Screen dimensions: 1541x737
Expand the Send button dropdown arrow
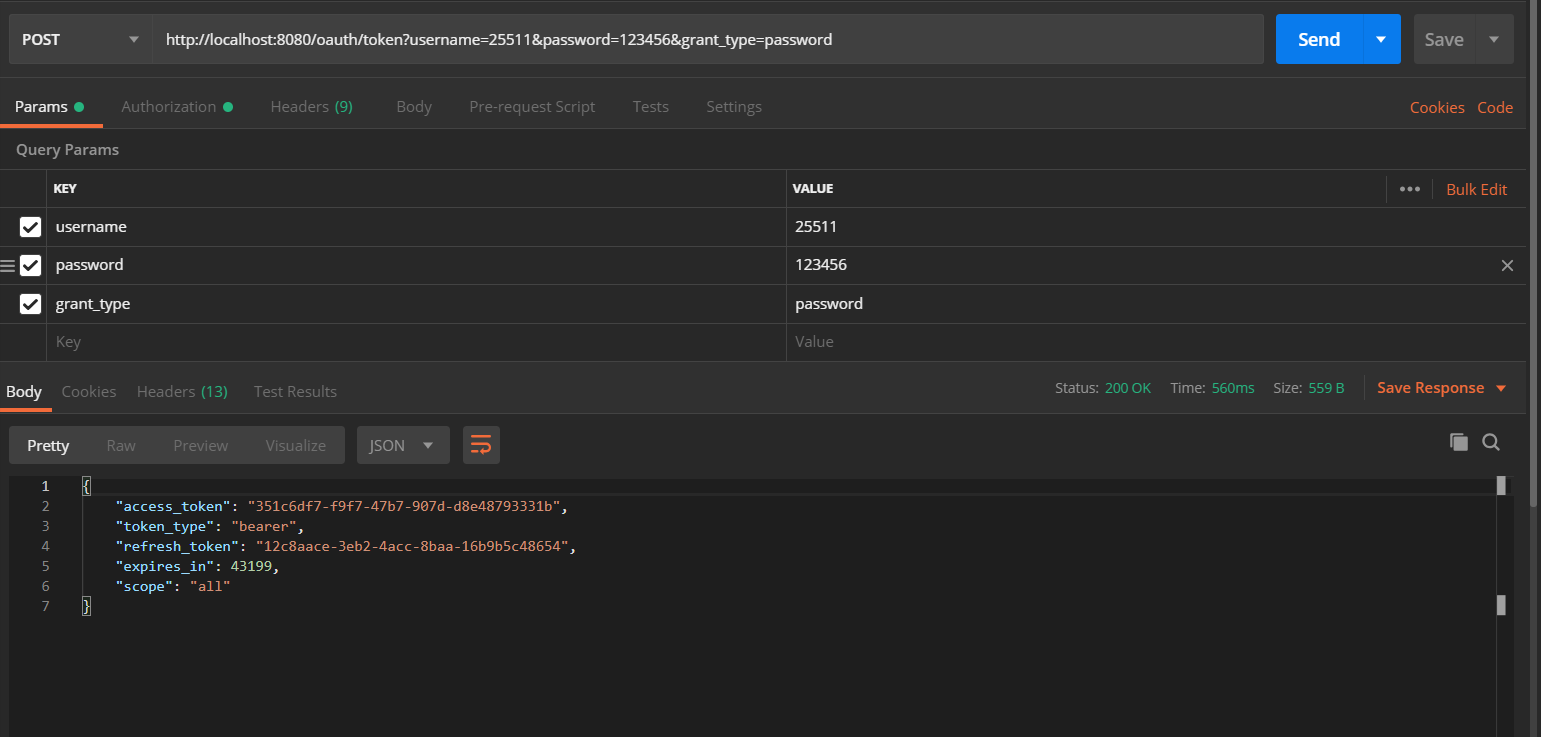1381,40
